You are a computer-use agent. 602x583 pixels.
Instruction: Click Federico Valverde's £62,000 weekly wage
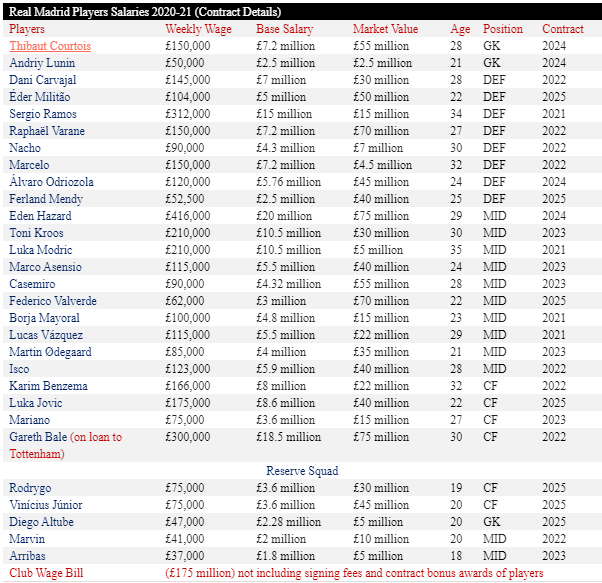tap(185, 301)
